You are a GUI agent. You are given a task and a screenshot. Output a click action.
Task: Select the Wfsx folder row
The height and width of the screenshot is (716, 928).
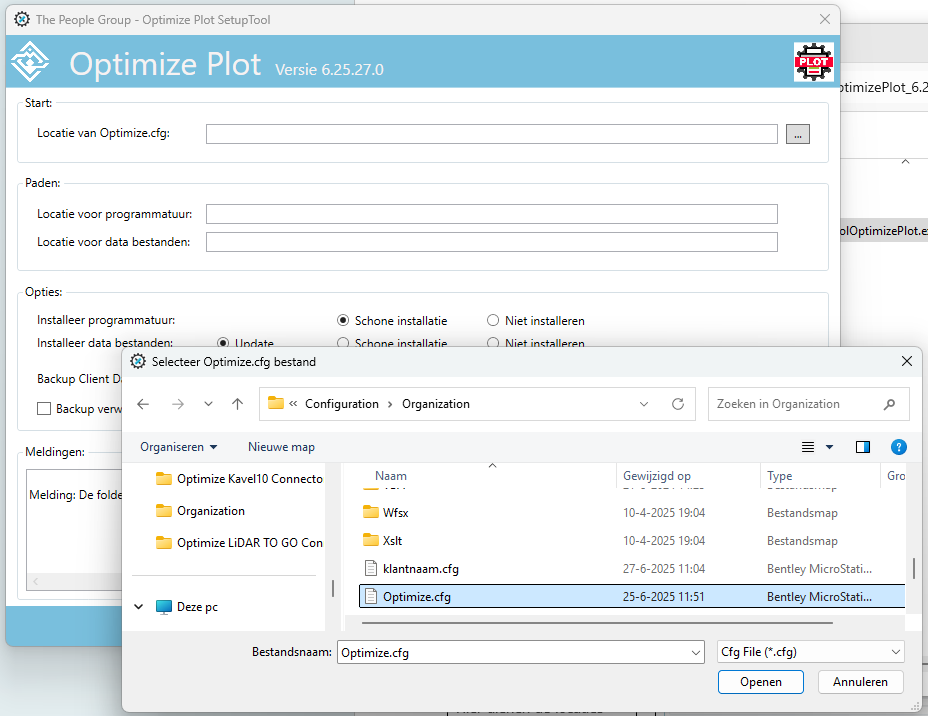click(x=631, y=512)
